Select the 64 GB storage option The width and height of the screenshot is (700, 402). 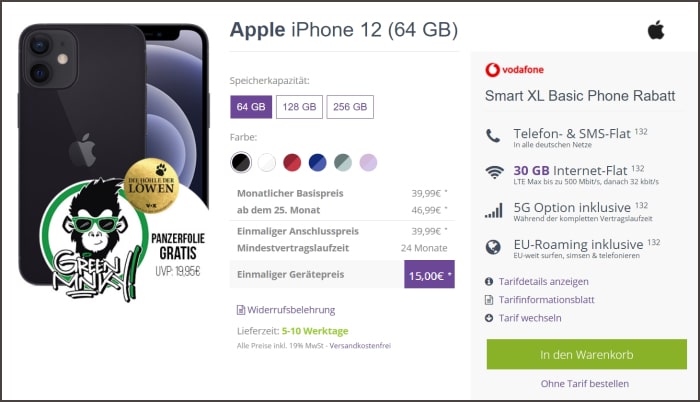tap(251, 107)
